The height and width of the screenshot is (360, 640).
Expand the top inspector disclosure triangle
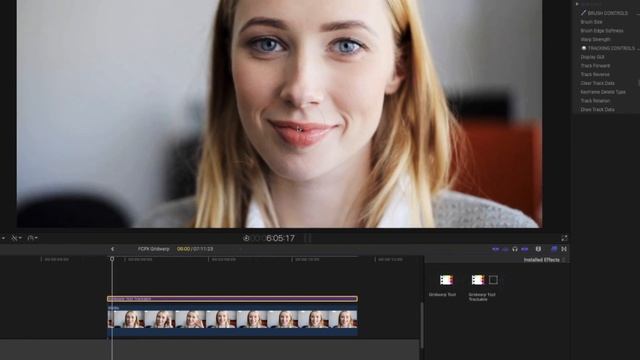click(x=577, y=4)
